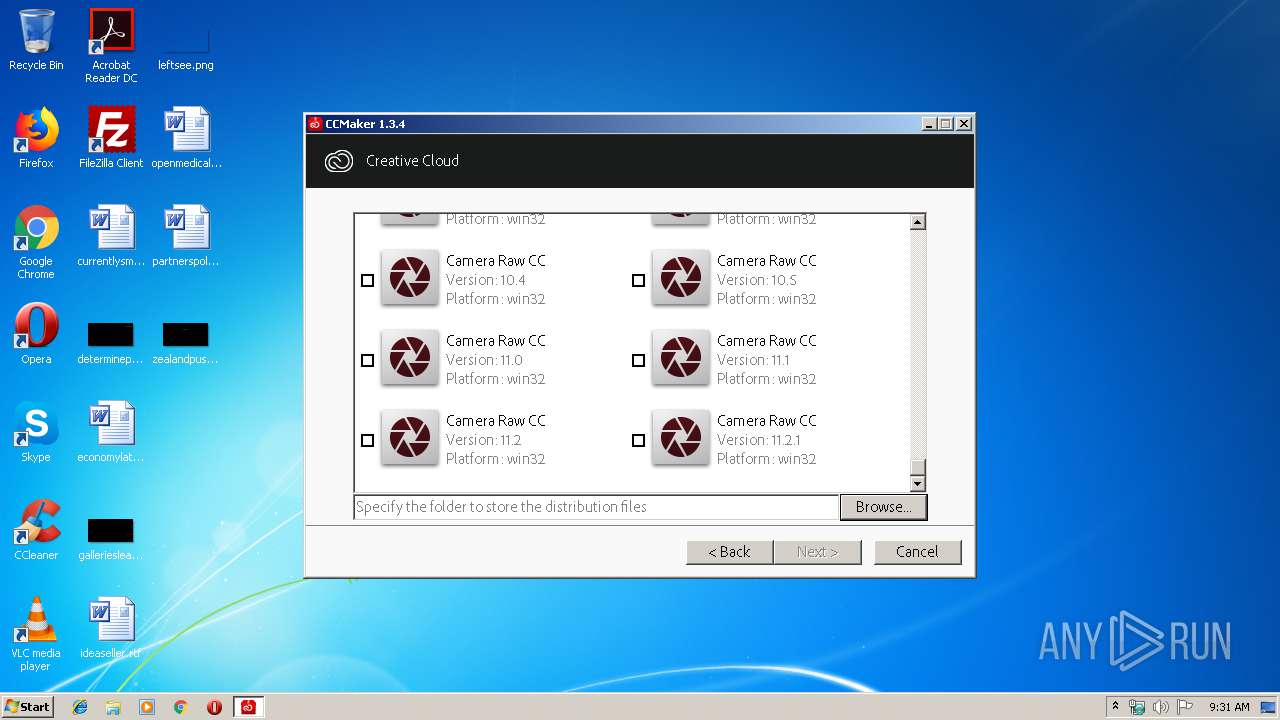Open Acrobat Reader DC shortcut
This screenshot has height=720, width=1280.
111,46
